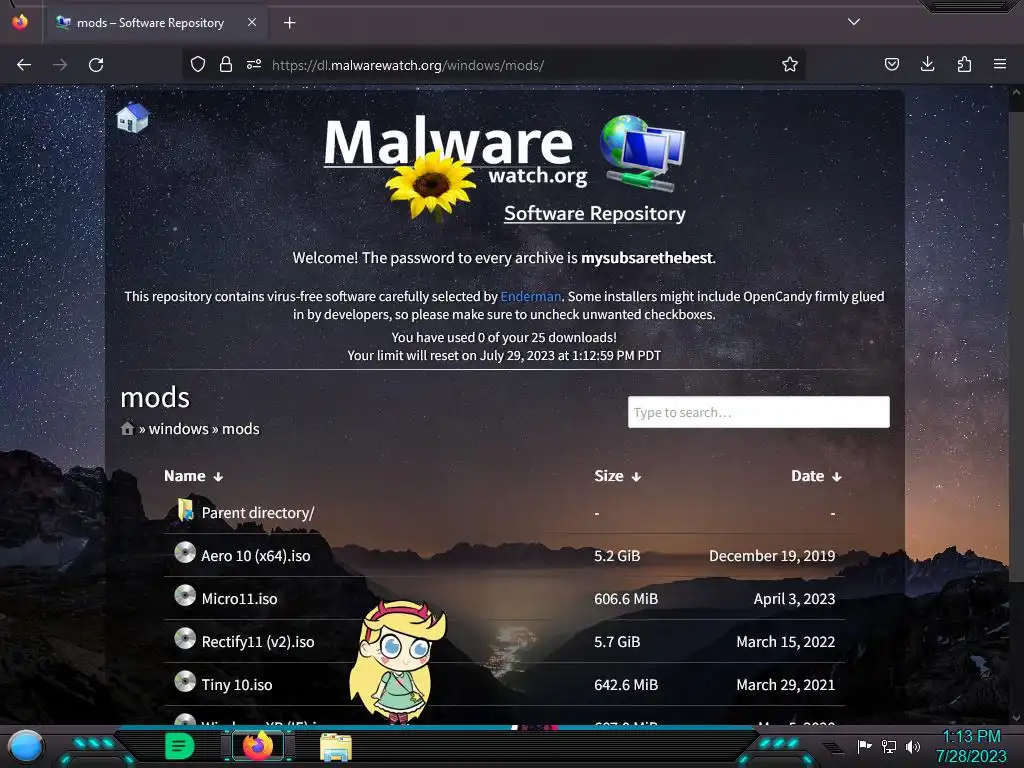Bookmark this page with the star icon
Viewport: 1024px width, 768px height.
click(x=790, y=64)
